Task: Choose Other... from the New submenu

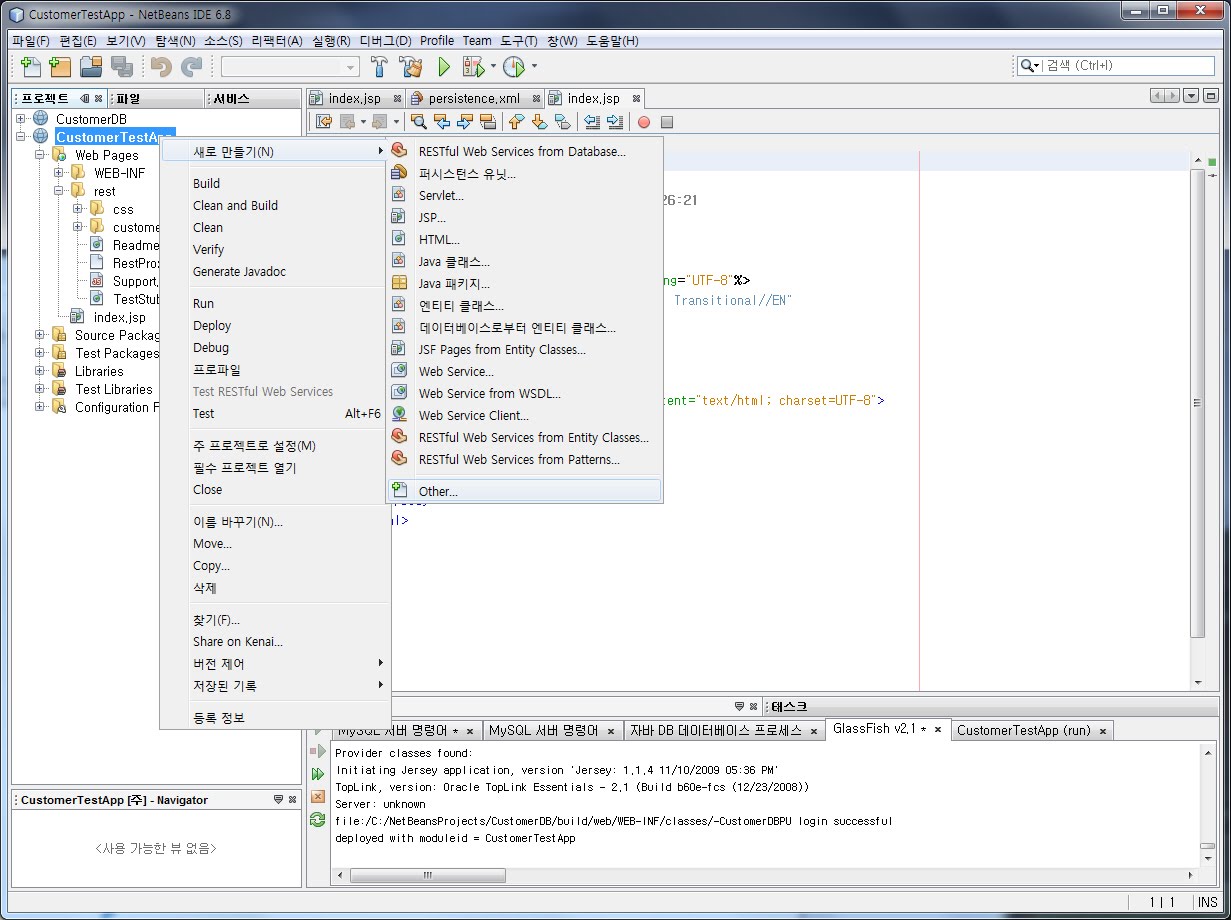Action: pos(525,491)
